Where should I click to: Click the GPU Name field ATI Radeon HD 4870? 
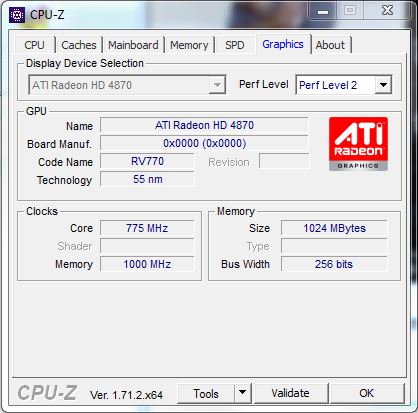pos(204,125)
